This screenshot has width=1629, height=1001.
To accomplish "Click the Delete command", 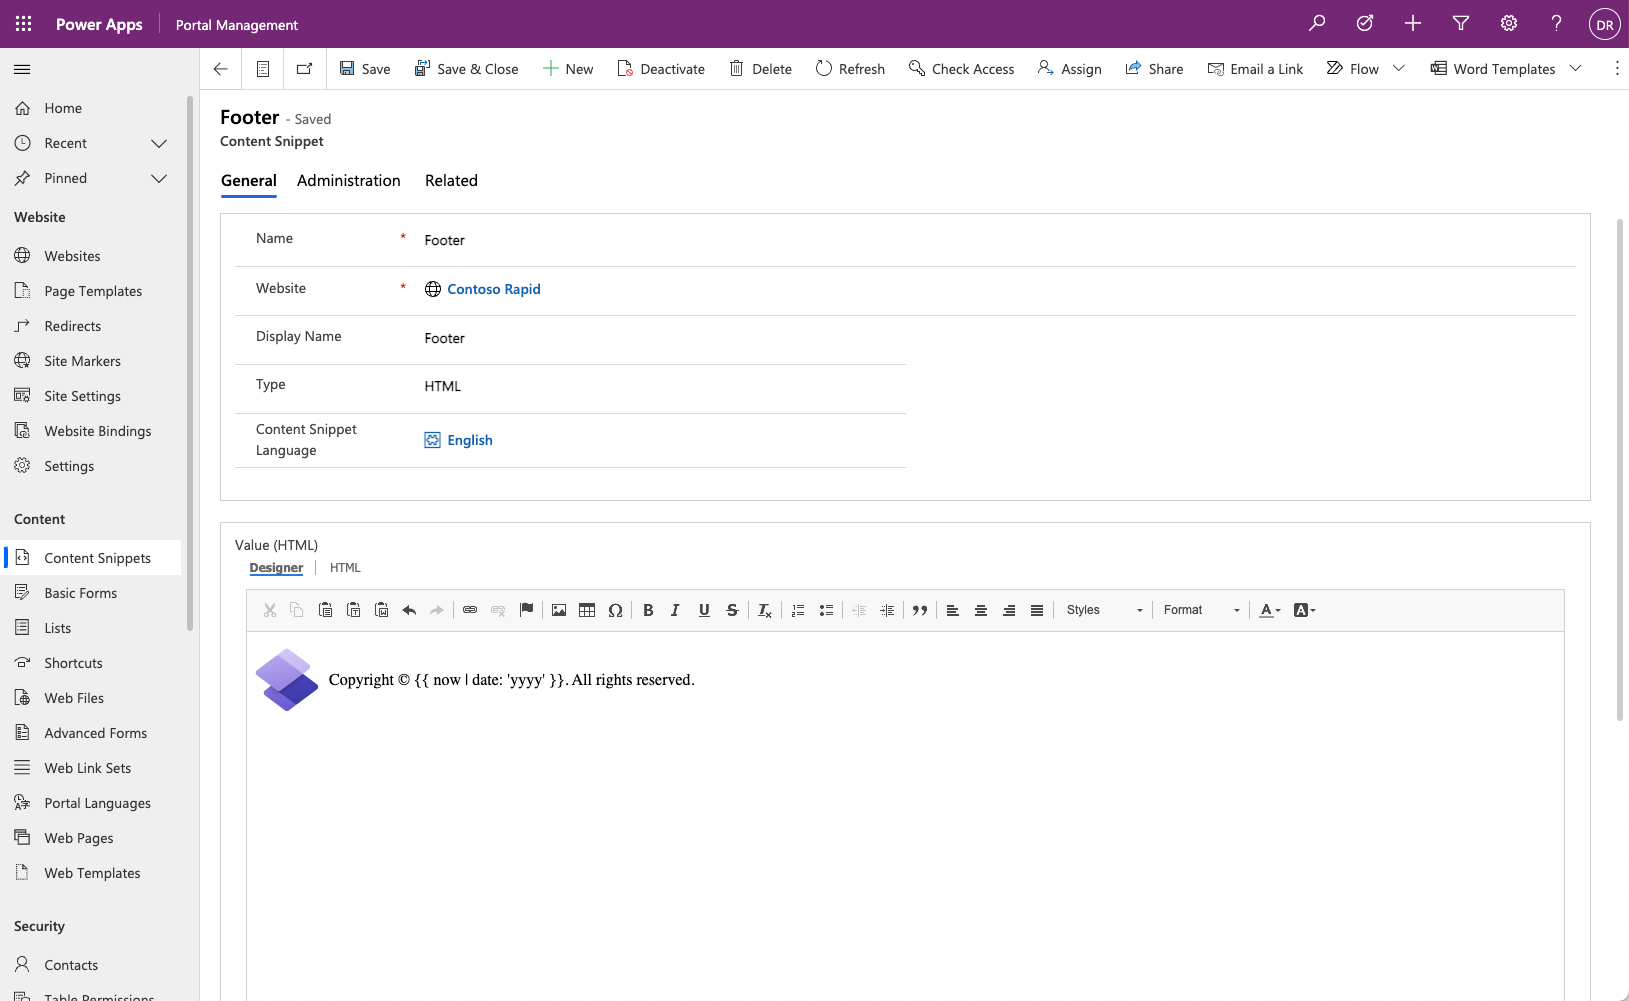I will (761, 69).
